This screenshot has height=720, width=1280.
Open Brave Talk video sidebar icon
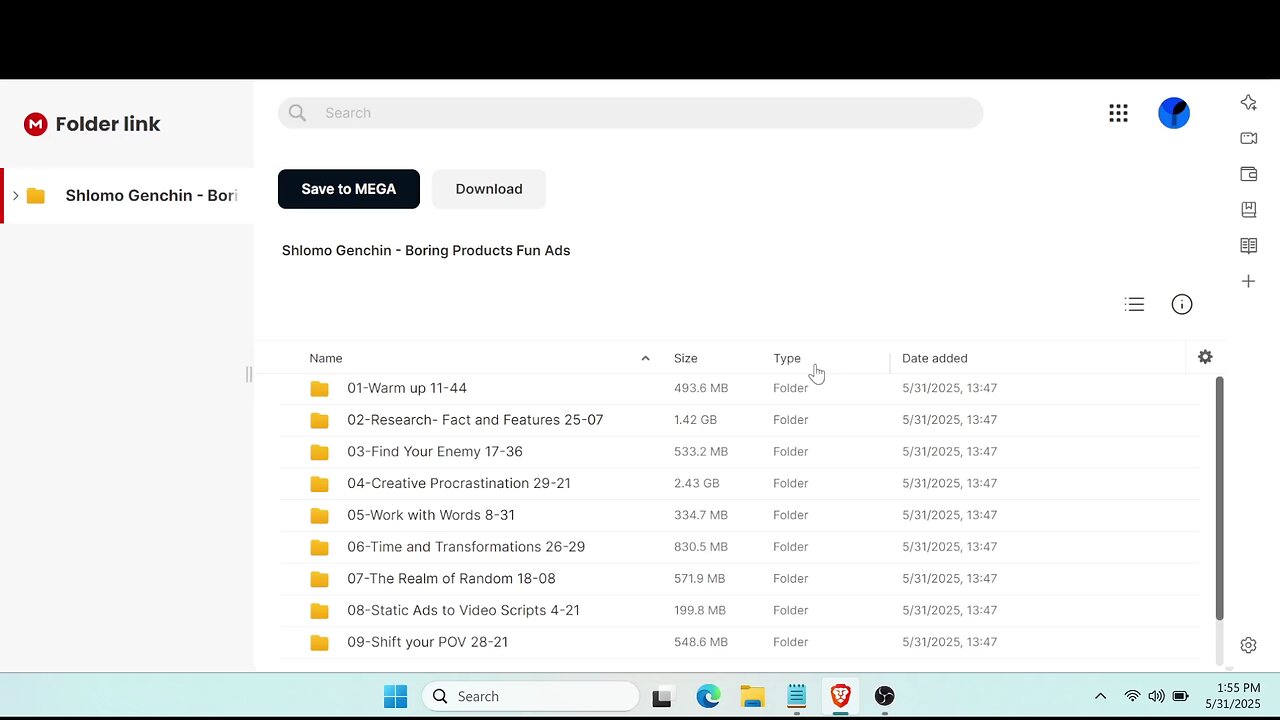(1248, 138)
